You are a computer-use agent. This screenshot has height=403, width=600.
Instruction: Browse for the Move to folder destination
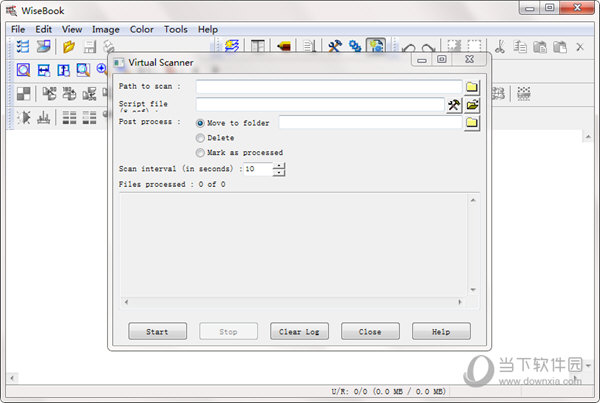472,123
